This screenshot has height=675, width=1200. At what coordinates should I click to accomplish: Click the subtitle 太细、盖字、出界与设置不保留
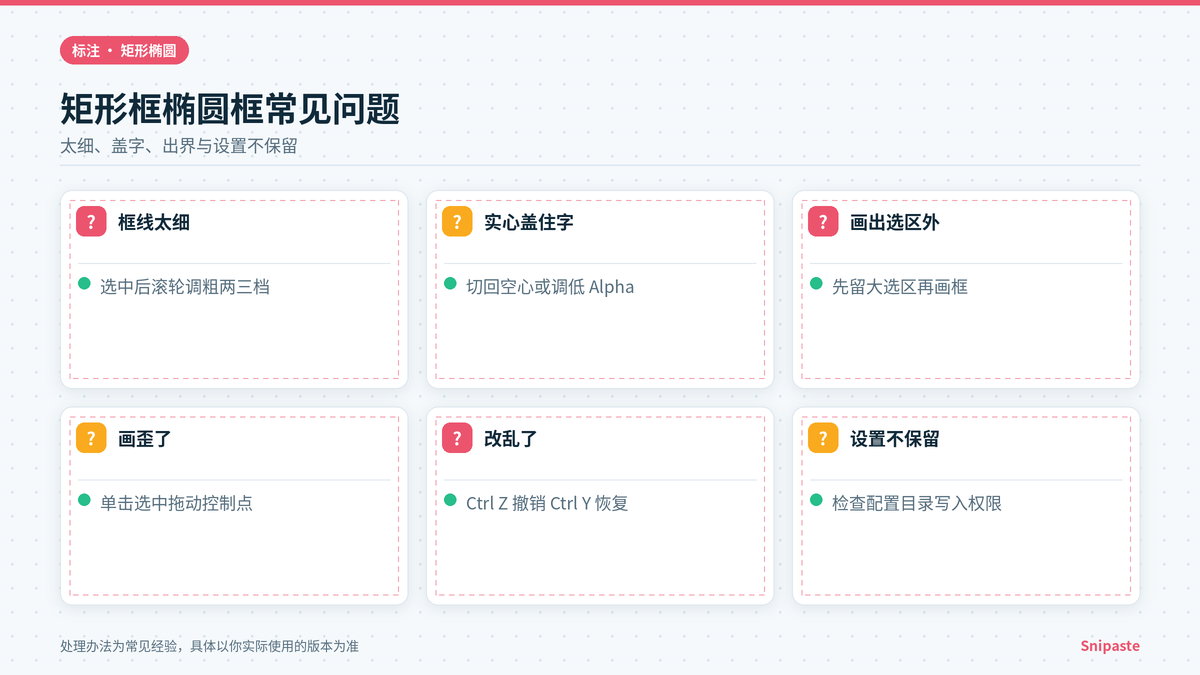click(x=179, y=146)
